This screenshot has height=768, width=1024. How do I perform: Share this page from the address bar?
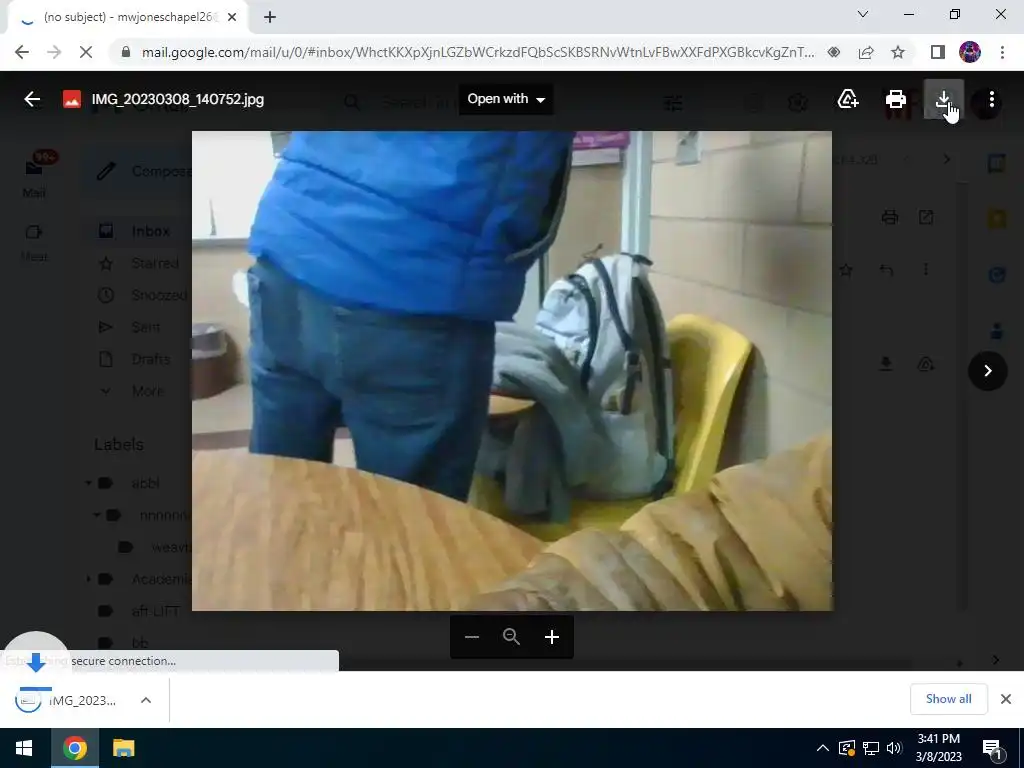866,52
